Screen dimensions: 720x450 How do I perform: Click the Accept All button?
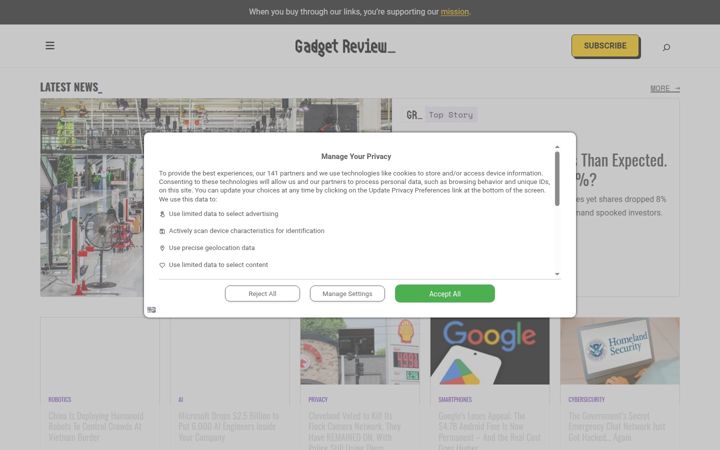coord(444,293)
